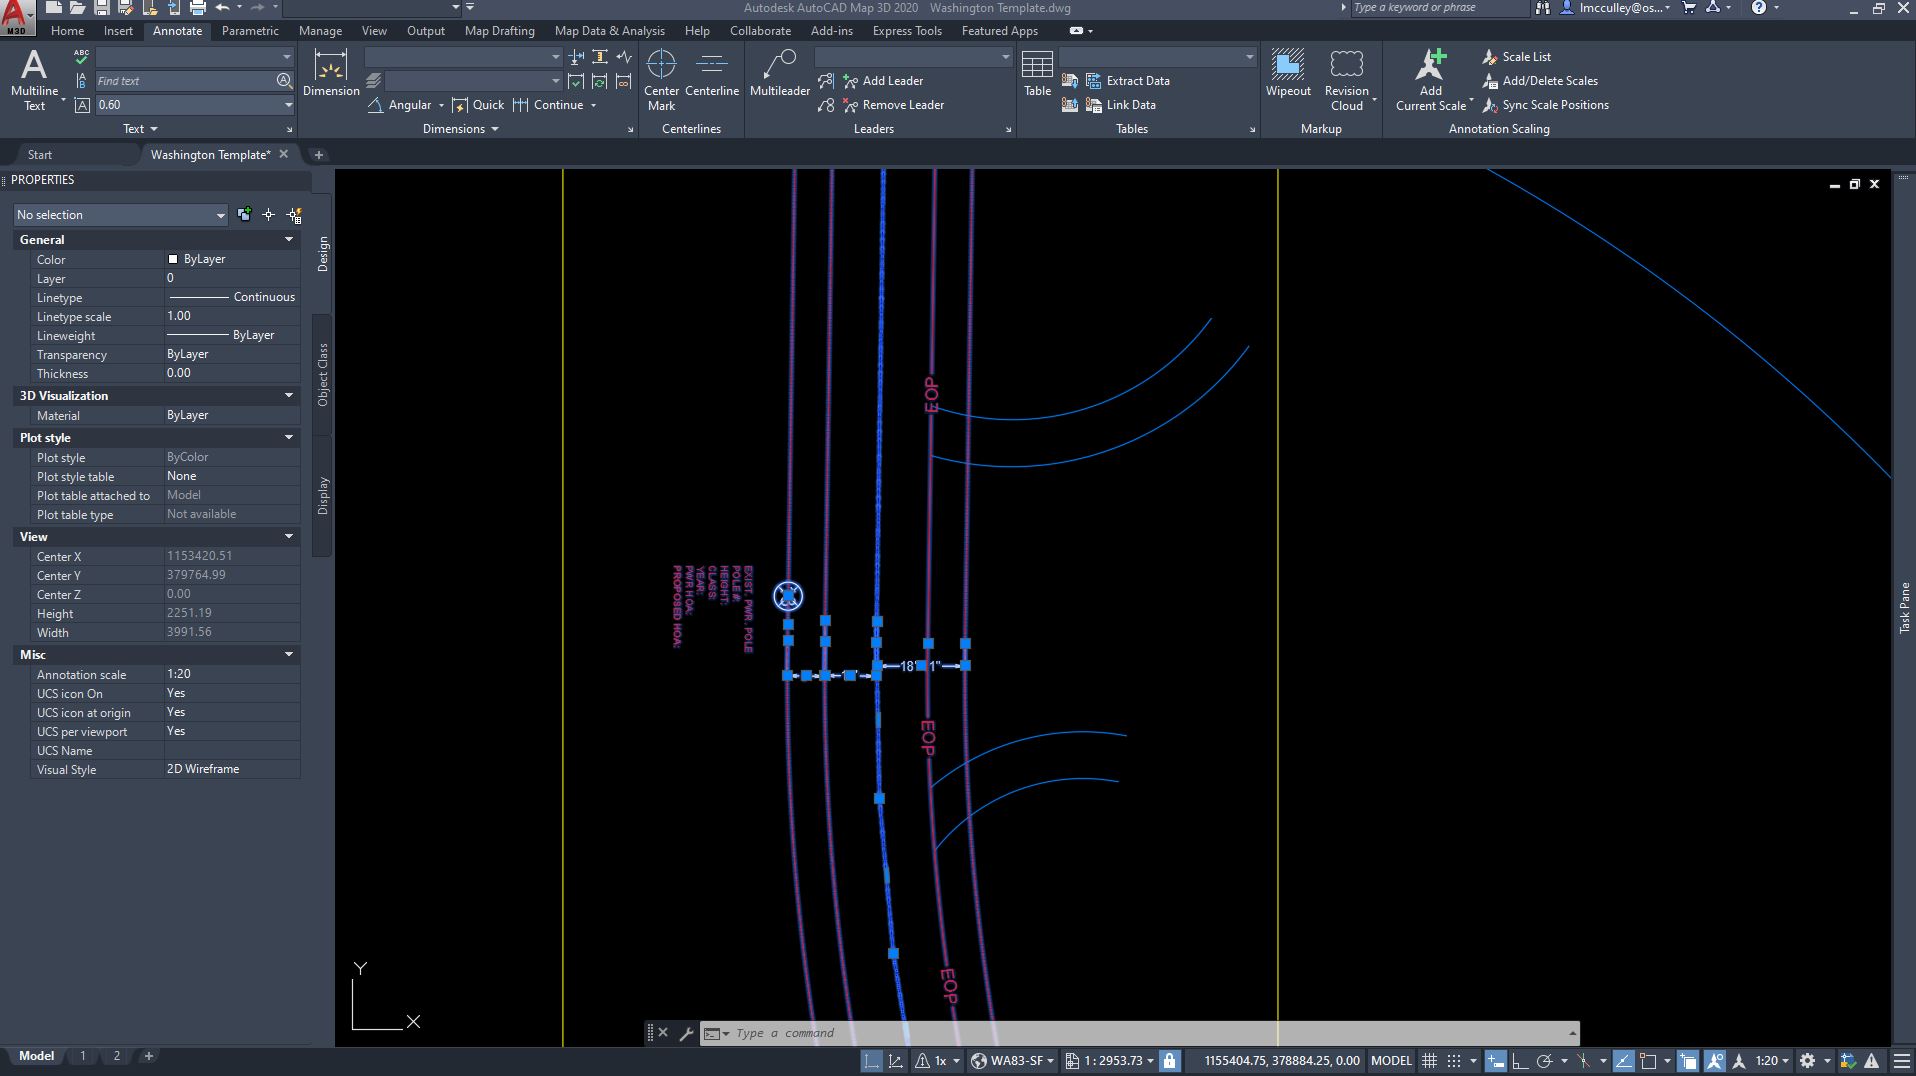Click inside the command line input field
The image size is (1916, 1076).
tap(900, 1032)
